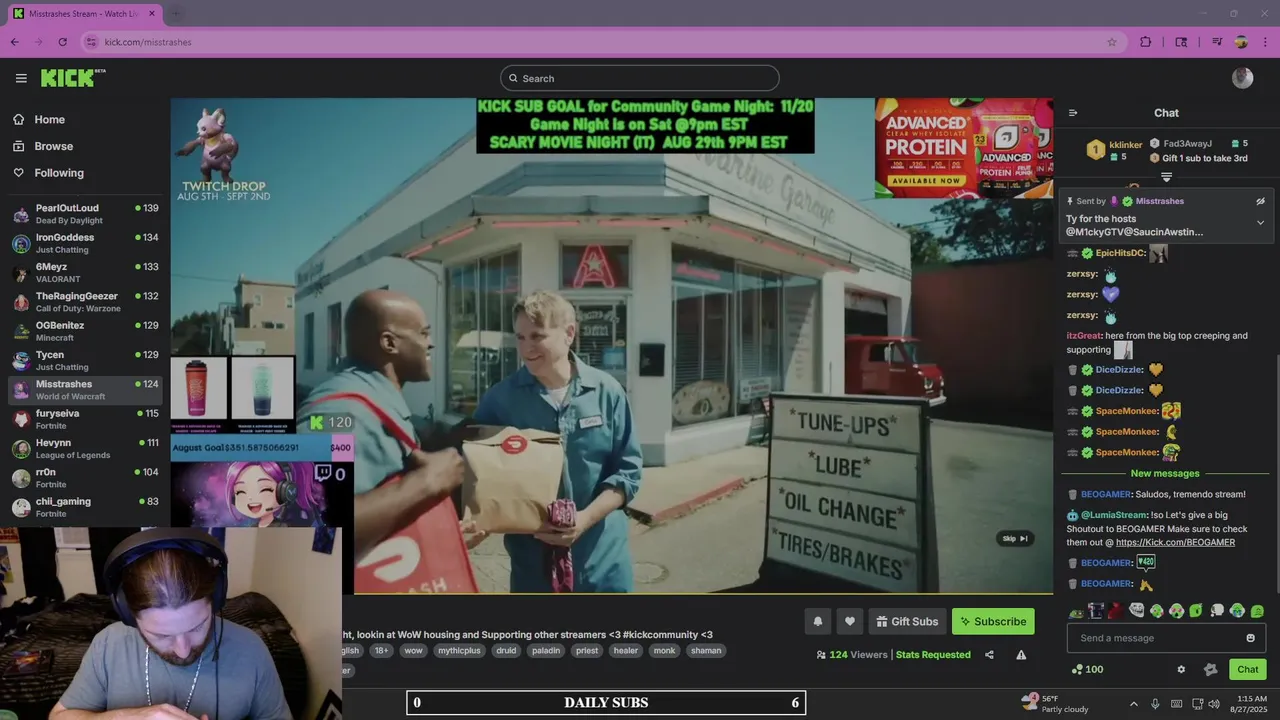Open the user profile avatar menu
This screenshot has width=1280, height=720.
(1242, 78)
